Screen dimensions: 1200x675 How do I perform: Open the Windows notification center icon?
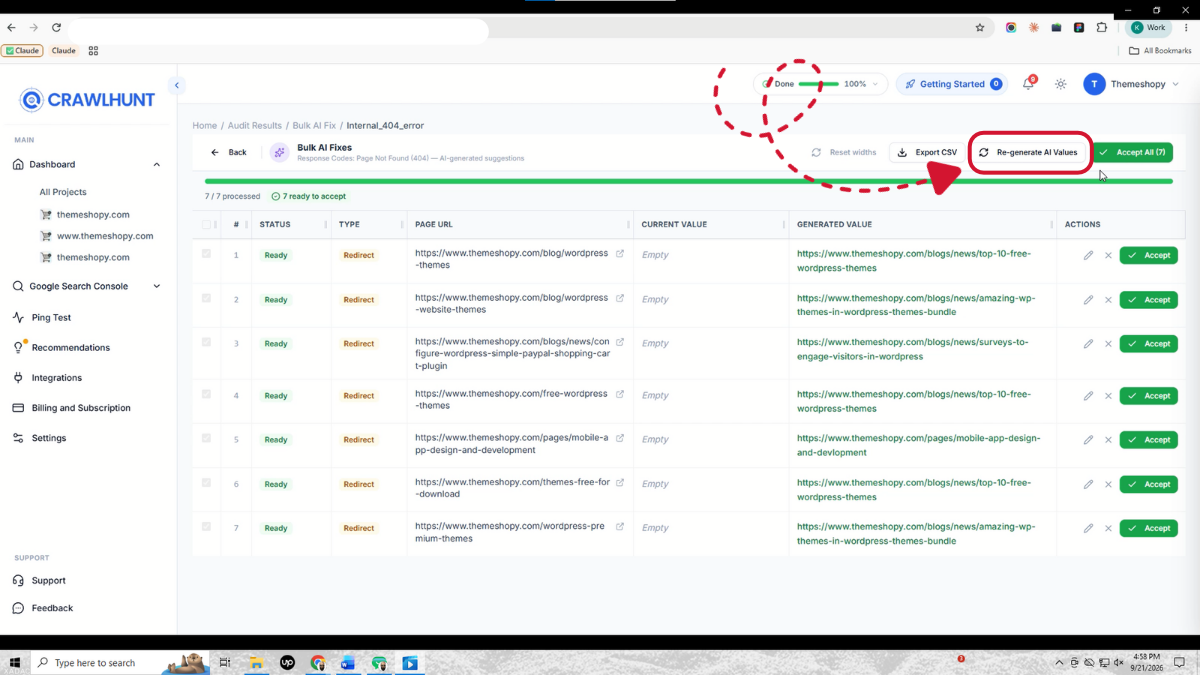1179,663
